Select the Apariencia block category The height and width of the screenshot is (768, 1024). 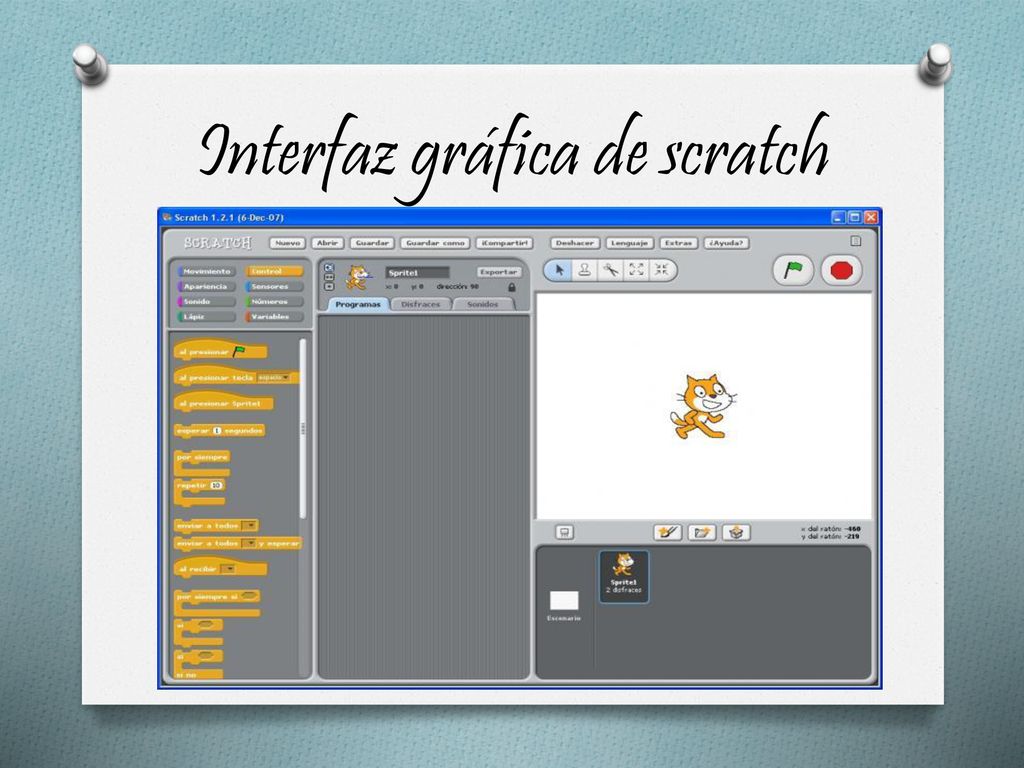206,286
